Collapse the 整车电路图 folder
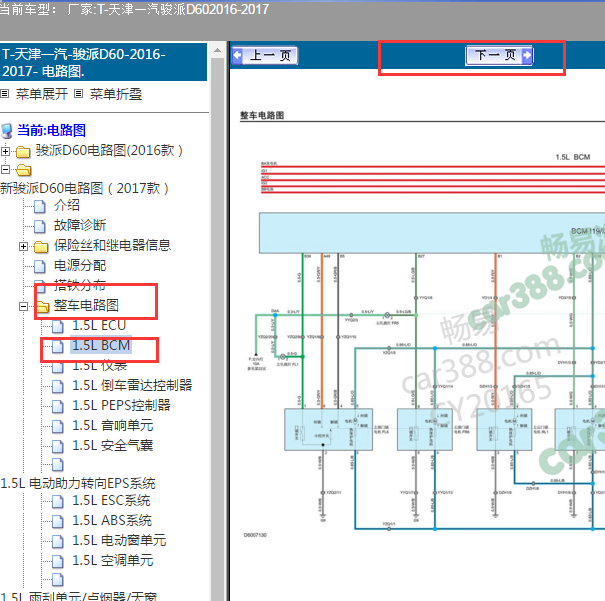Screen dimensions: 605x601 (24, 306)
